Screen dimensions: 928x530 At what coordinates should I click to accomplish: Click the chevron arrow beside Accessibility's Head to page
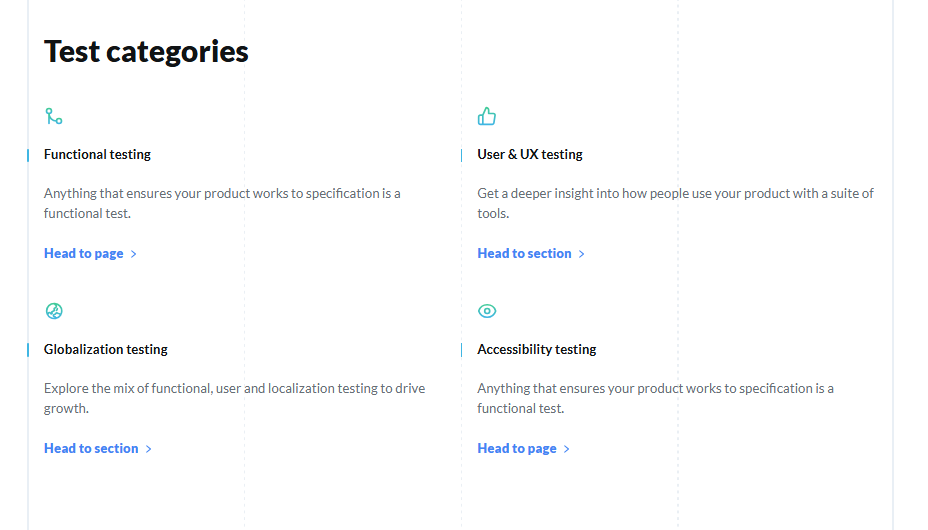click(567, 449)
